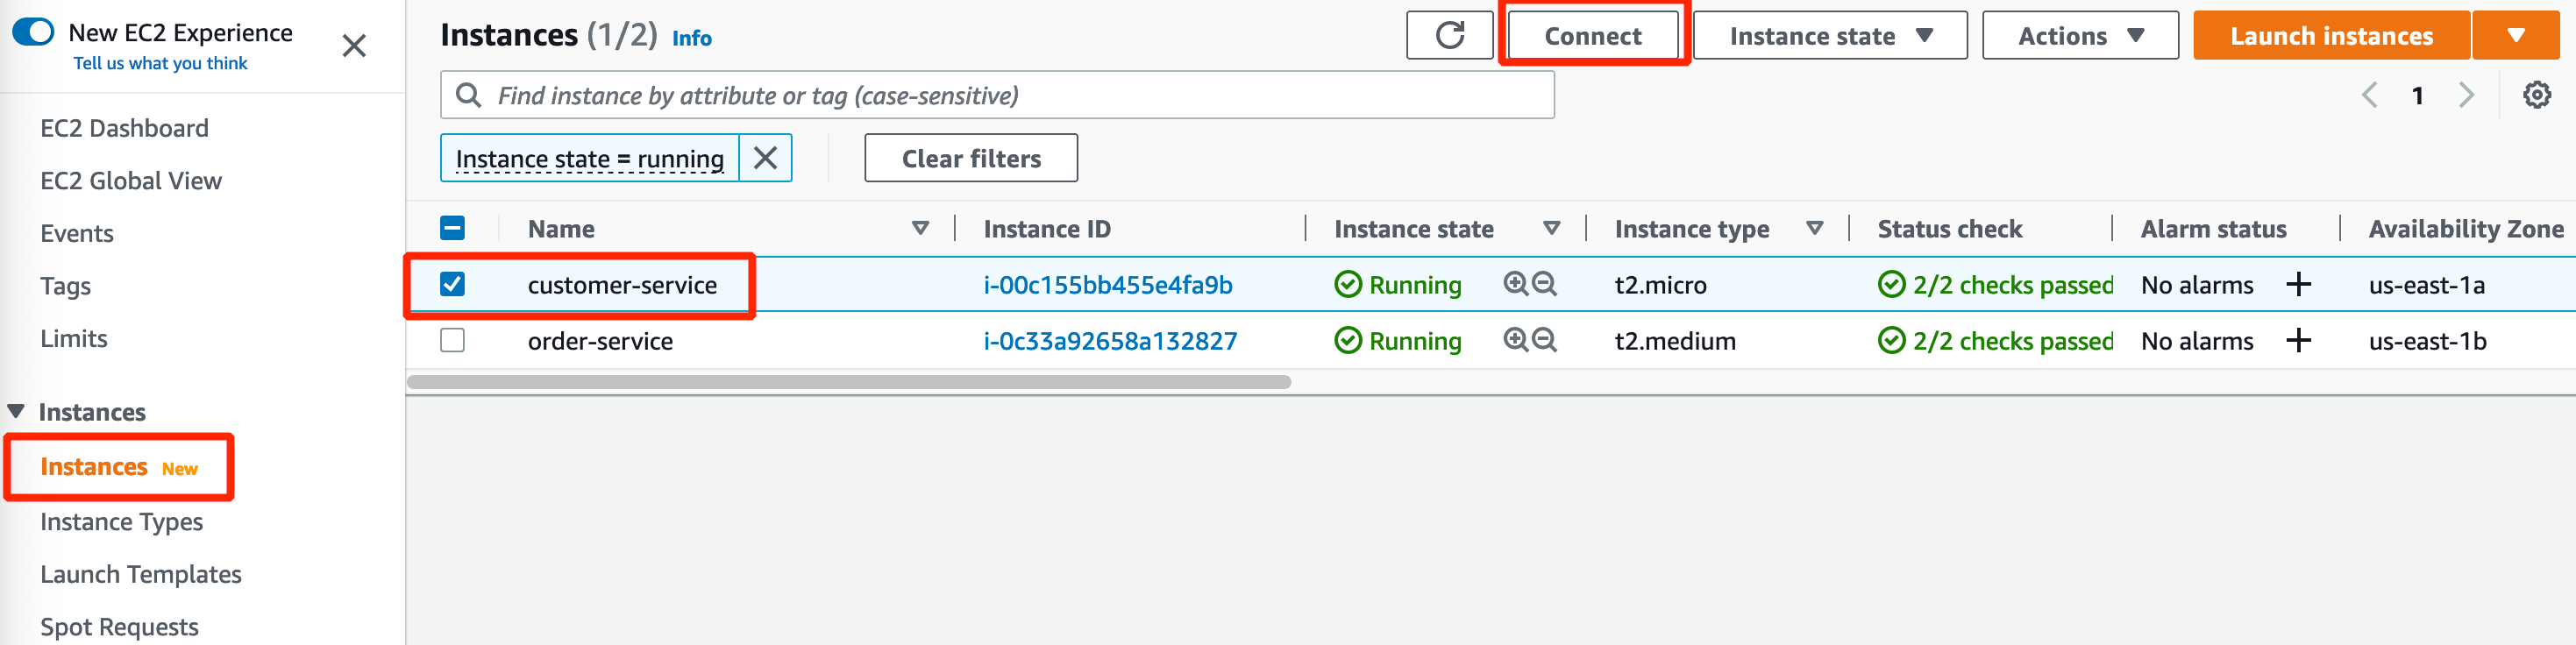Click 2/2 checks passed for customer-service
The width and height of the screenshot is (2576, 645).
pyautogui.click(x=1995, y=285)
